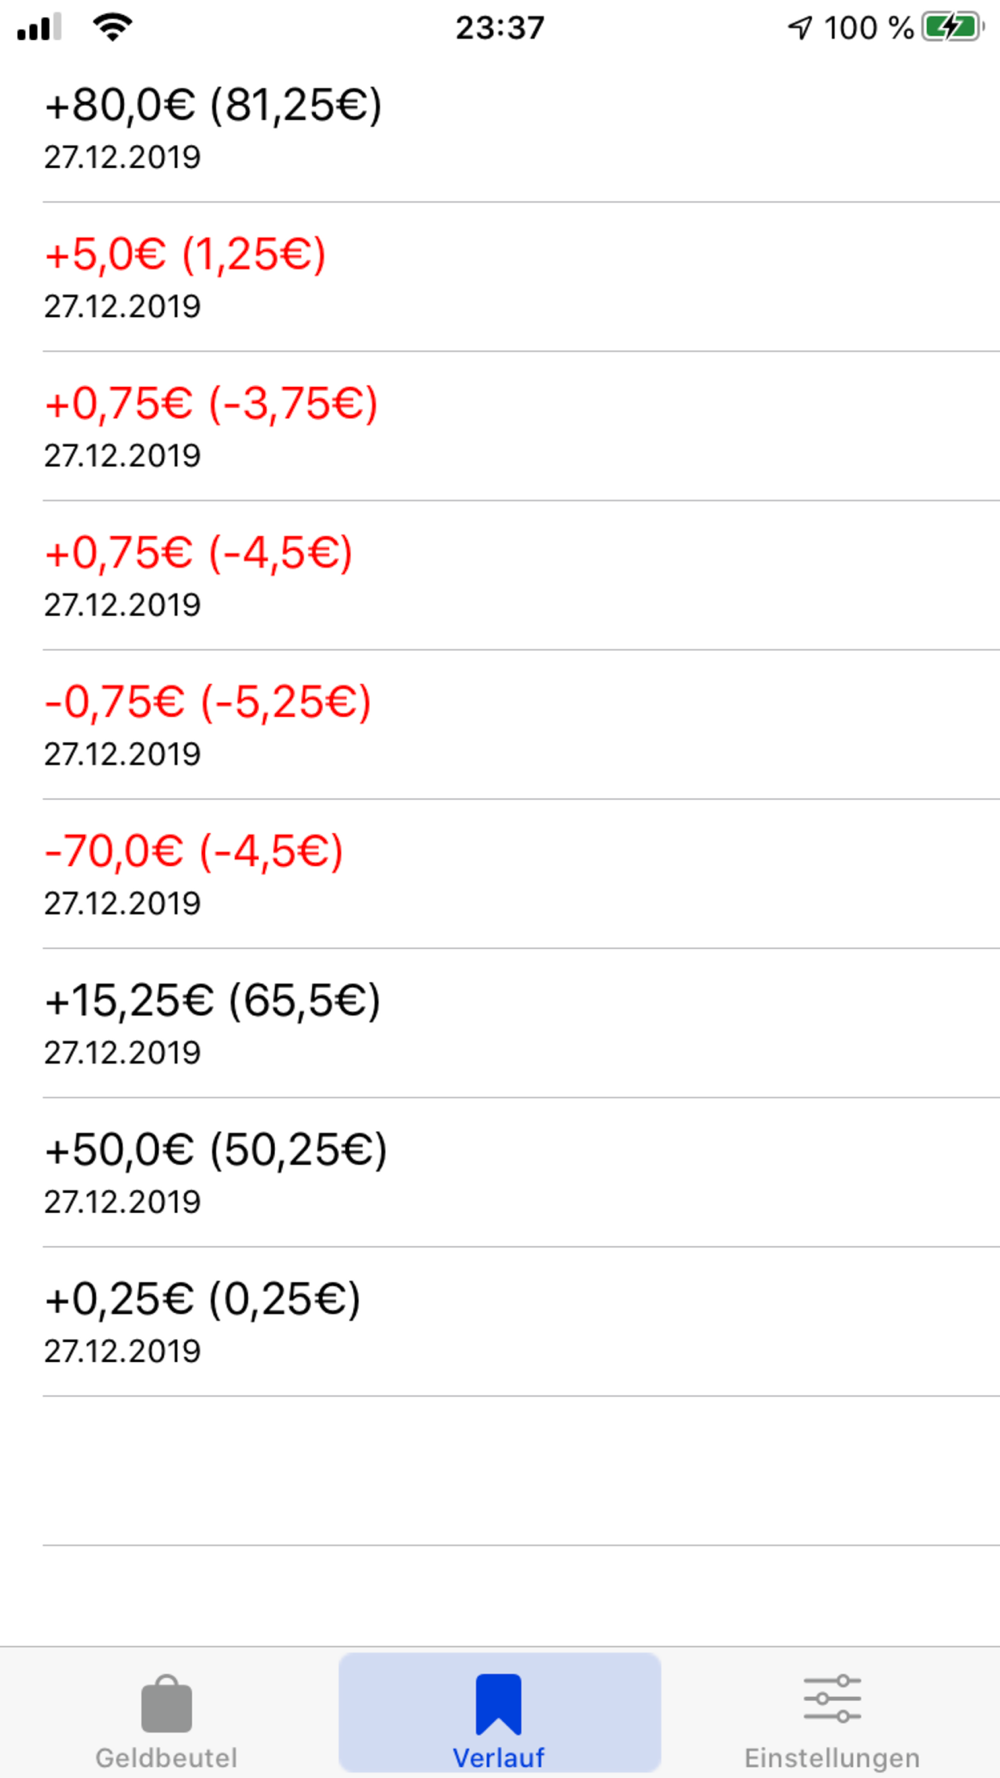Tap the Wi-Fi status icon
Viewport: 1000px width, 1778px height.
pyautogui.click(x=113, y=27)
